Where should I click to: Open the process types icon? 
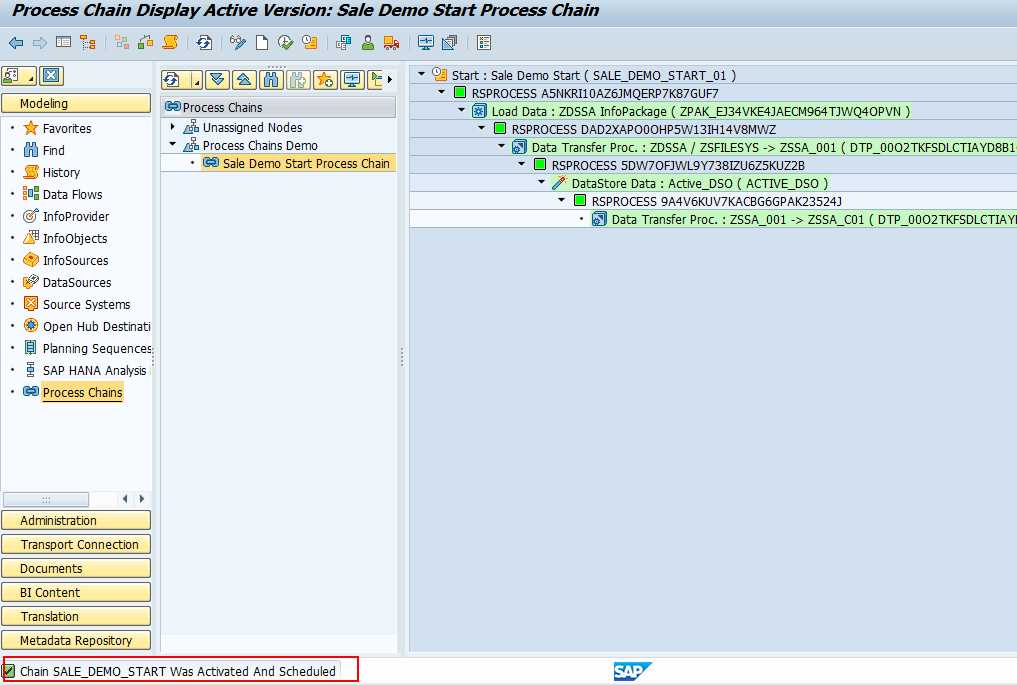coord(344,43)
